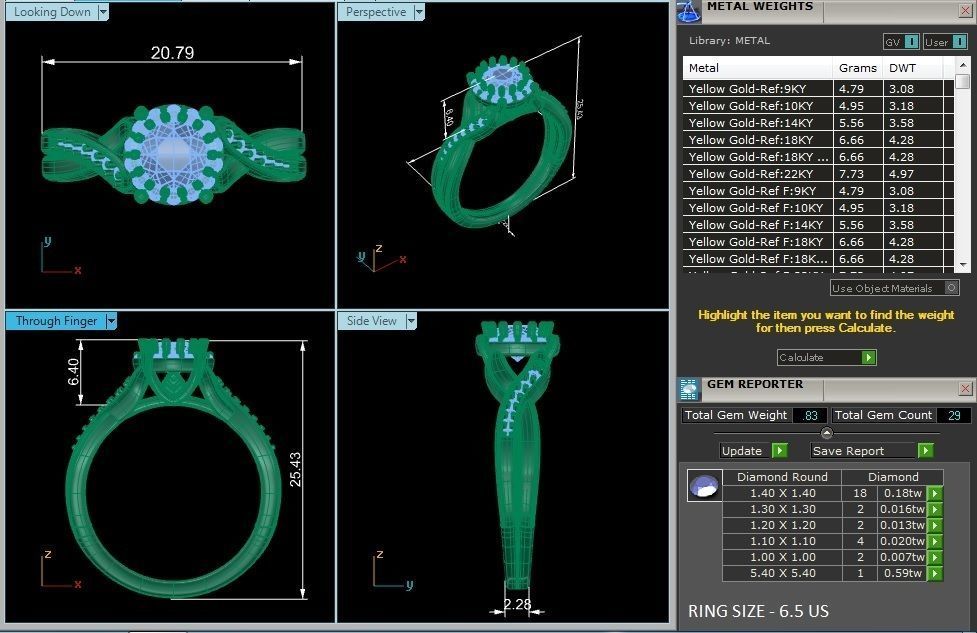Select the Through Finger viewport title
The image size is (977, 633).
pos(56,321)
